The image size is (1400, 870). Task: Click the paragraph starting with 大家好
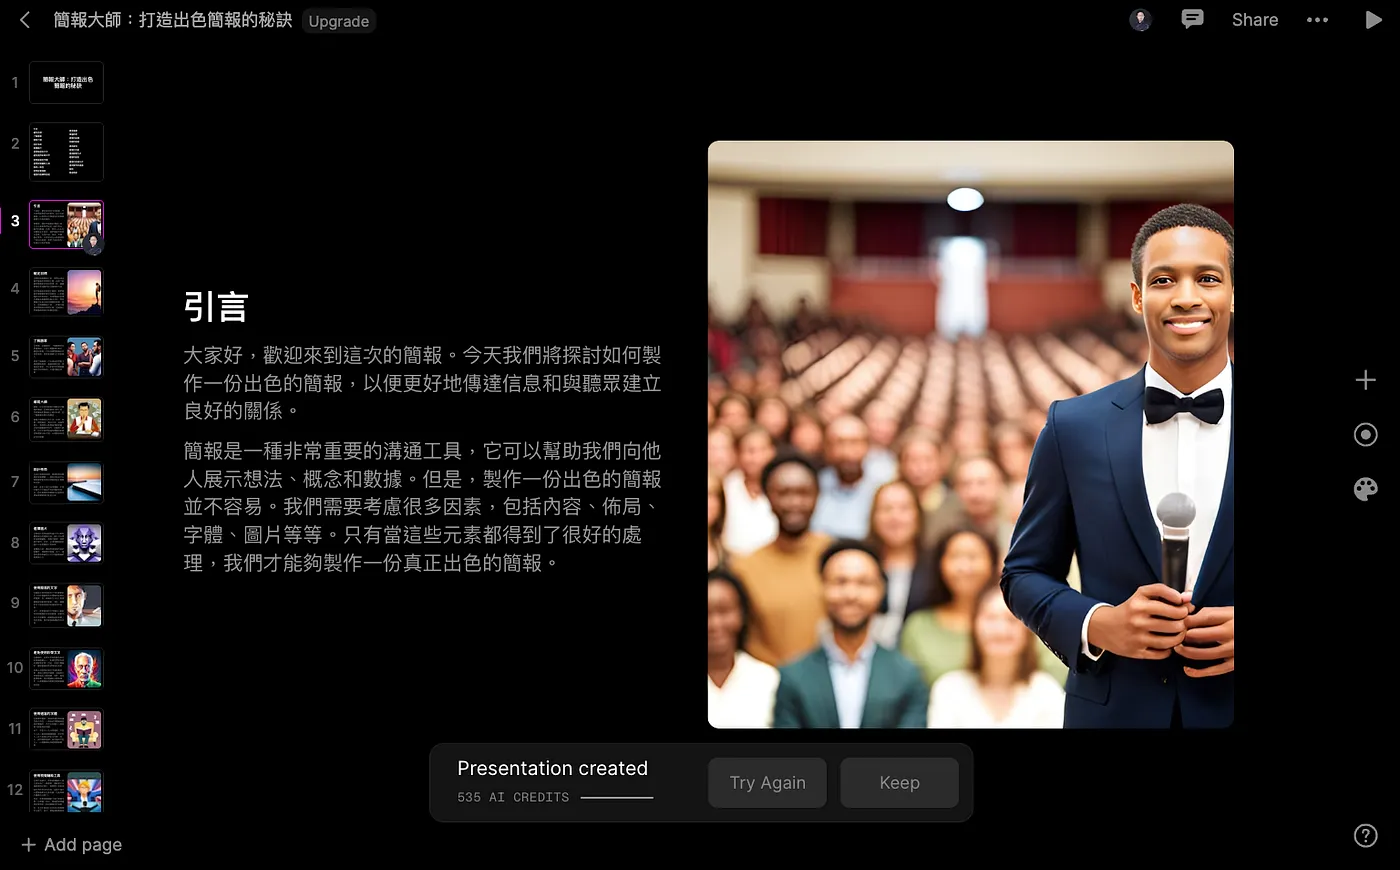point(422,383)
